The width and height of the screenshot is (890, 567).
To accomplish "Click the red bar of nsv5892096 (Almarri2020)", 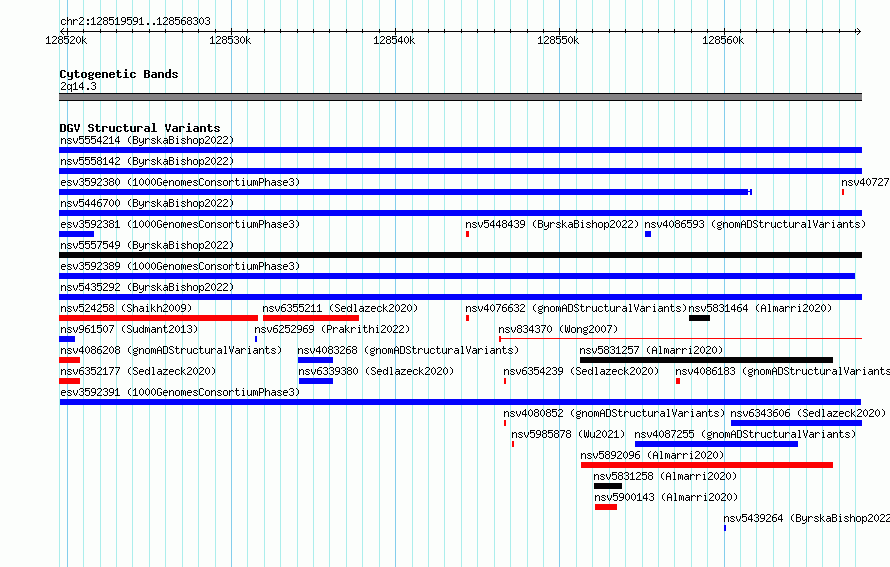I will point(707,465).
